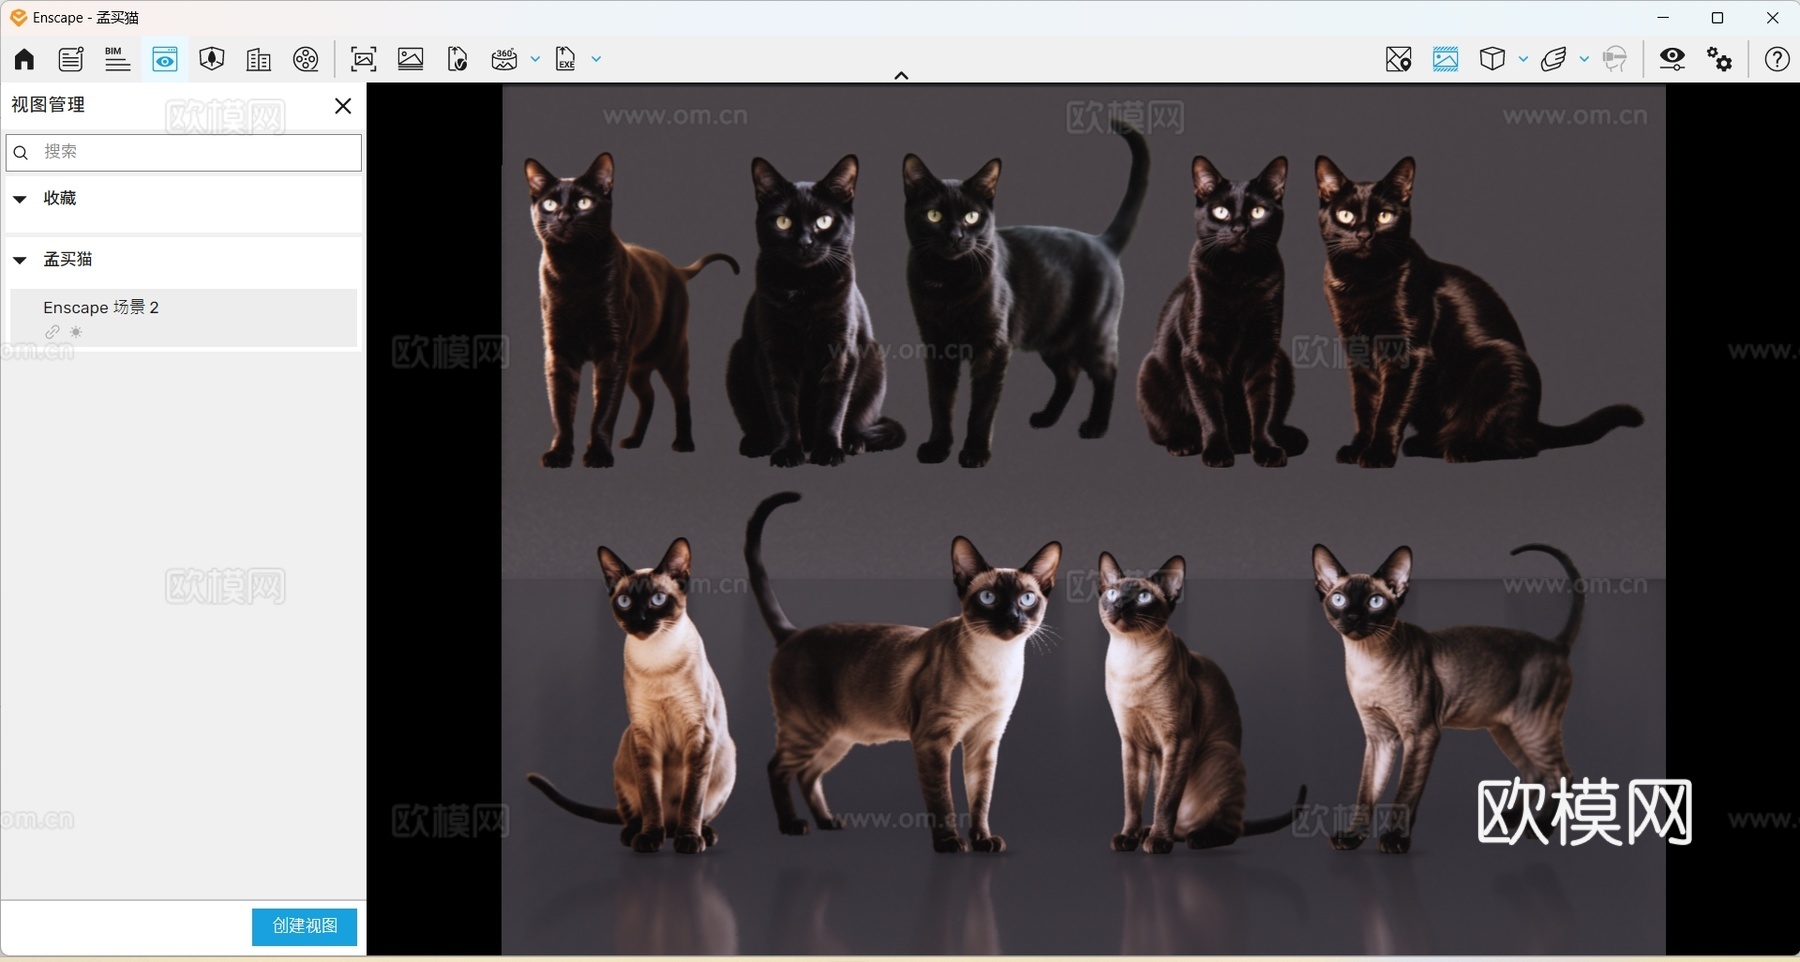Open the video editor film reel icon
1800x962 pixels.
coord(306,59)
